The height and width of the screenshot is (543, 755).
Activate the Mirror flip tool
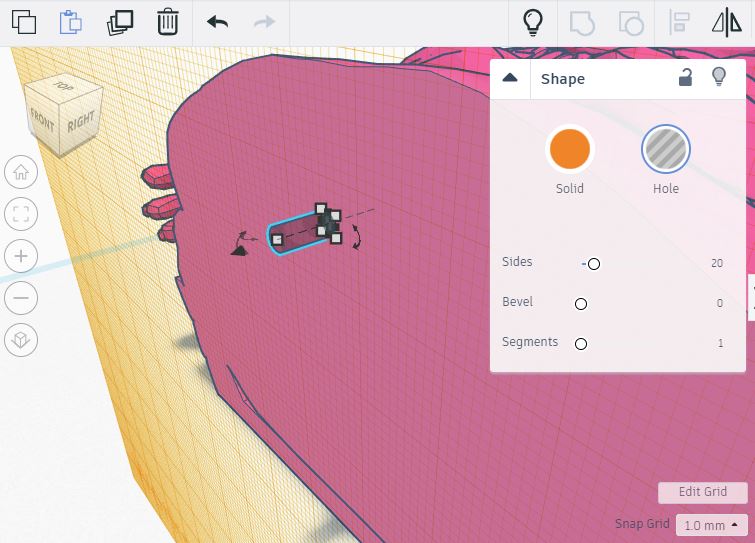coord(727,23)
